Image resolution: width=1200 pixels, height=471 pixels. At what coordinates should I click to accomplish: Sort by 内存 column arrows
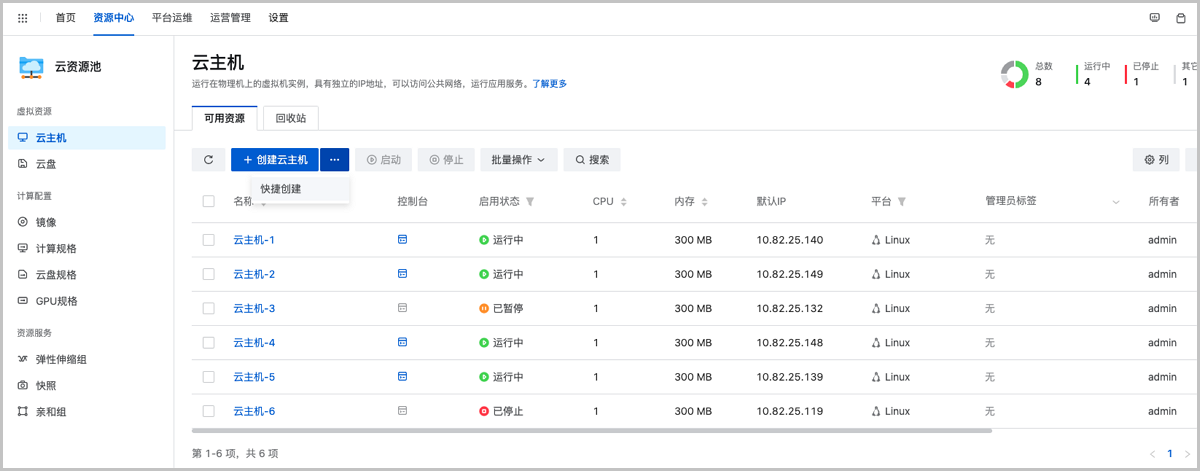705,202
